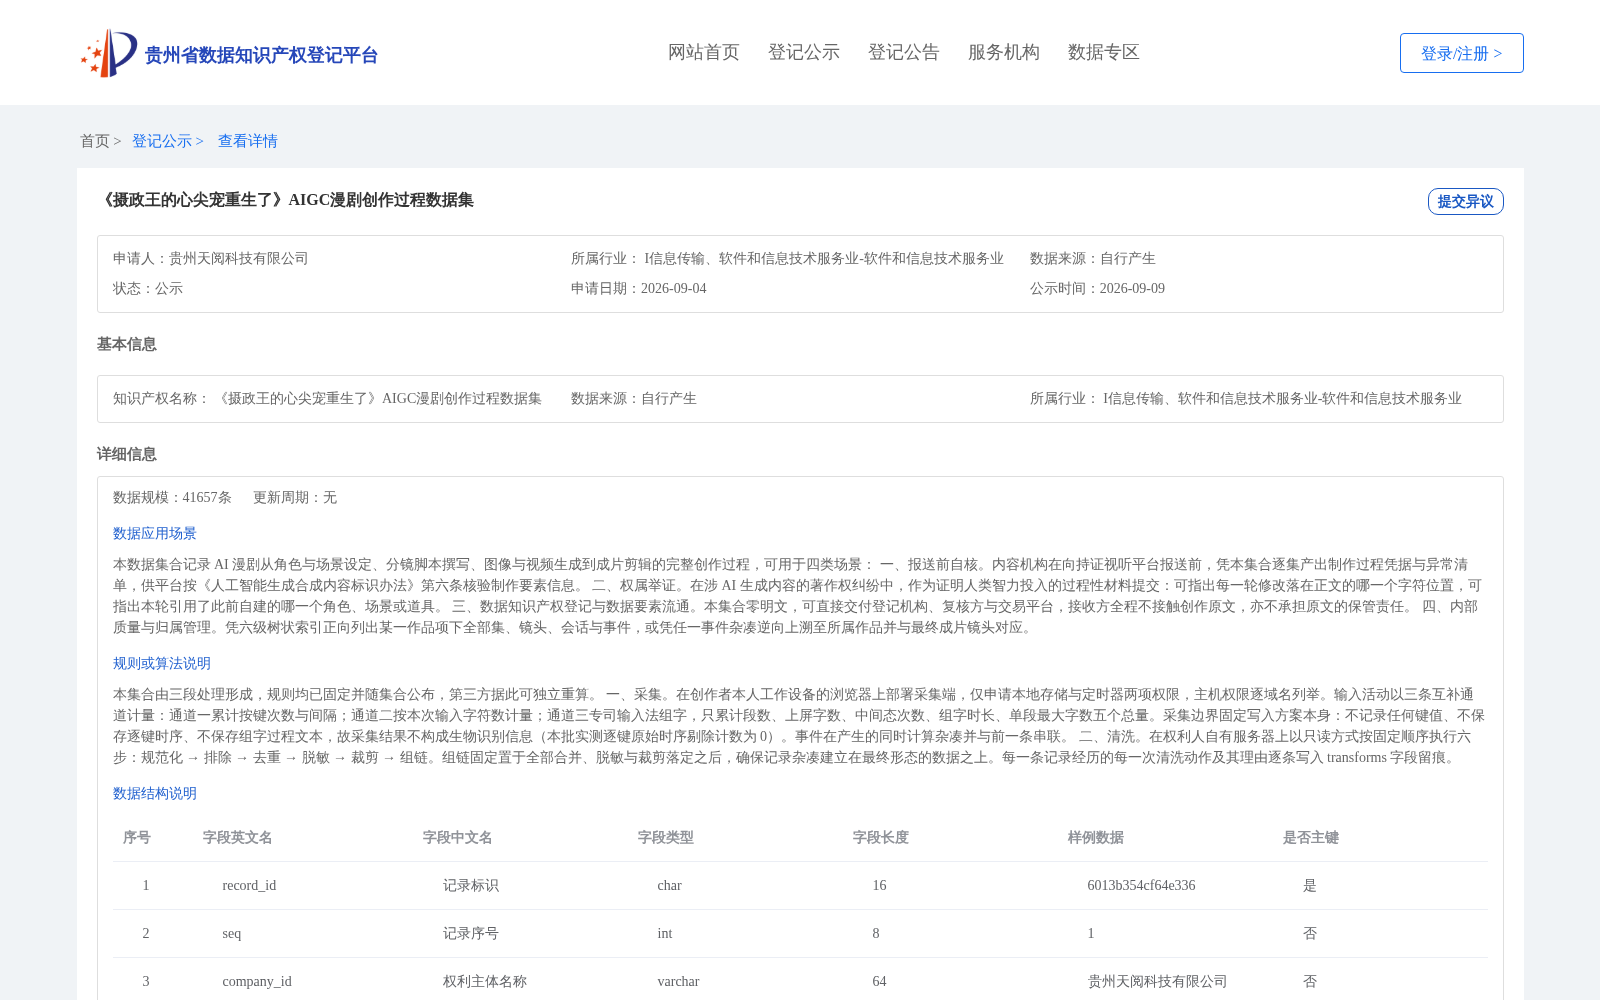Click the 是否主键 column header
The height and width of the screenshot is (1000, 1600).
[x=1311, y=837]
